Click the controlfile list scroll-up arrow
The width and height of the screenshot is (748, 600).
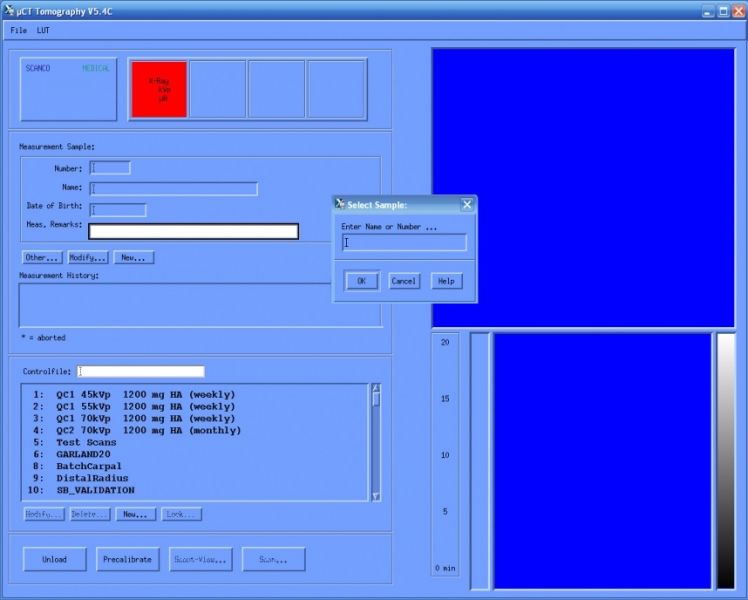click(x=376, y=388)
